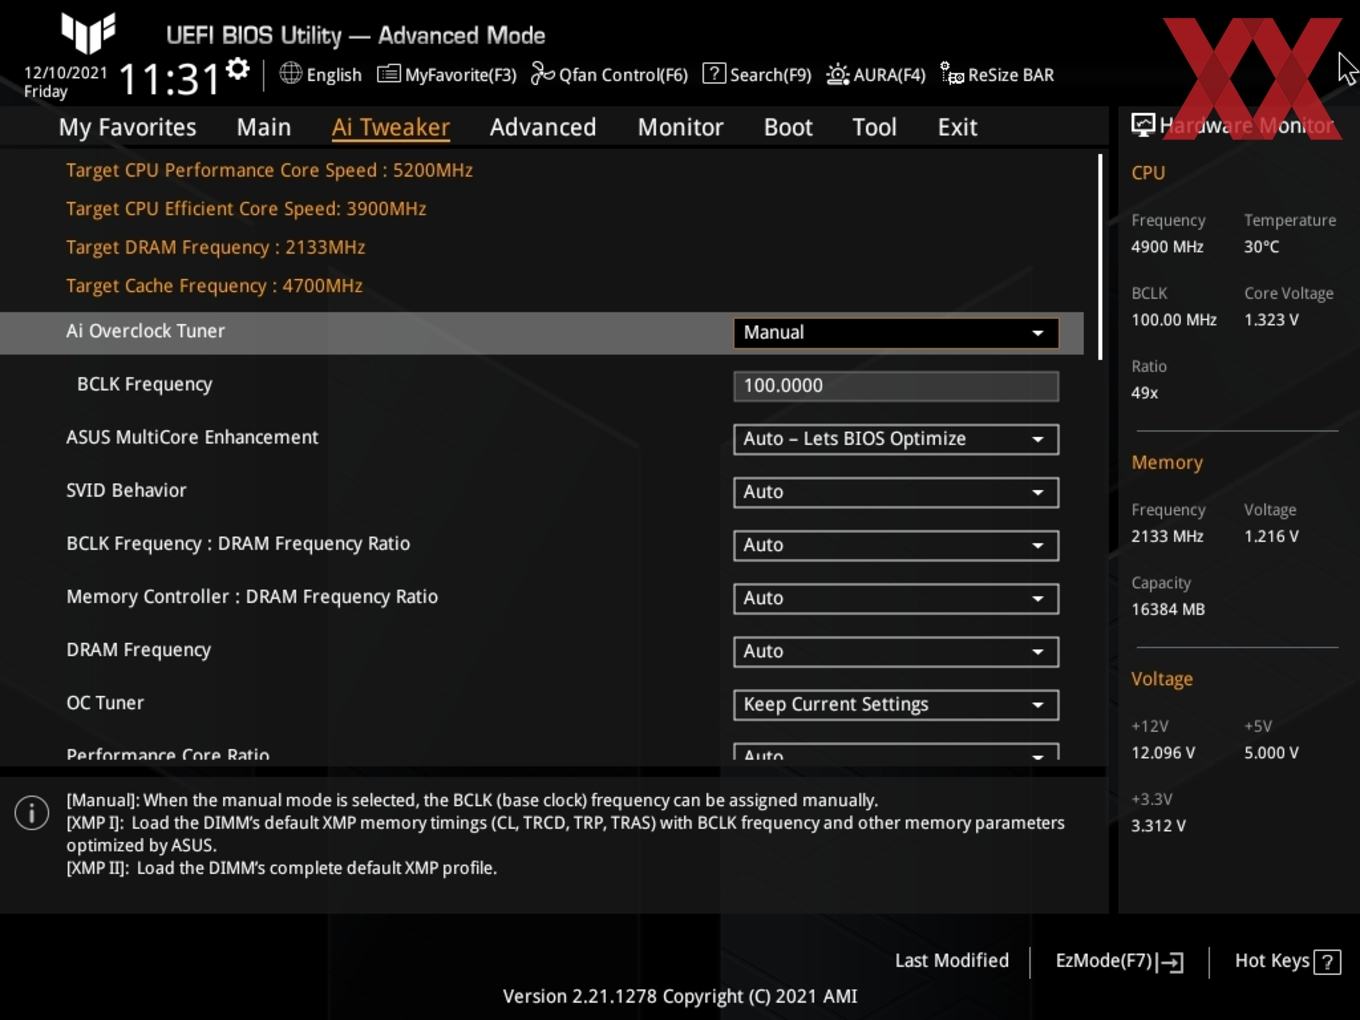Click the 12/10/2021 Friday date

click(x=65, y=82)
